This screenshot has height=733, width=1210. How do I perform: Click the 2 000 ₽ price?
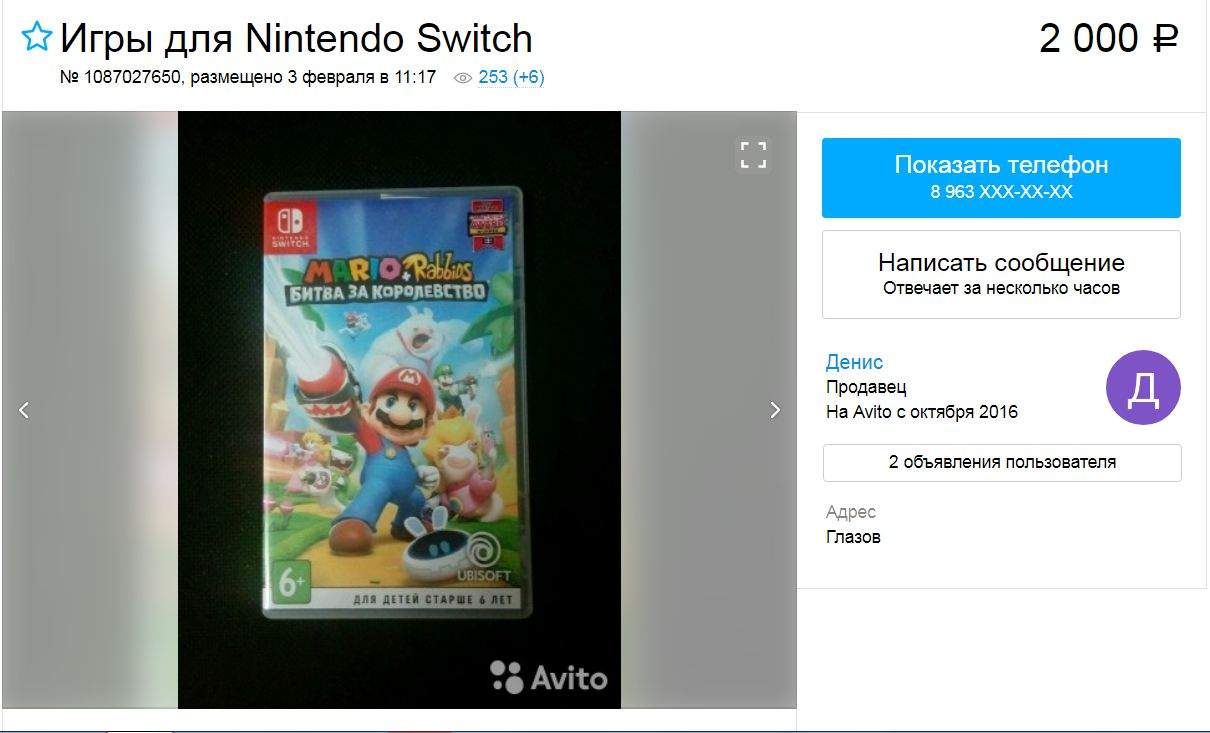pos(1109,39)
